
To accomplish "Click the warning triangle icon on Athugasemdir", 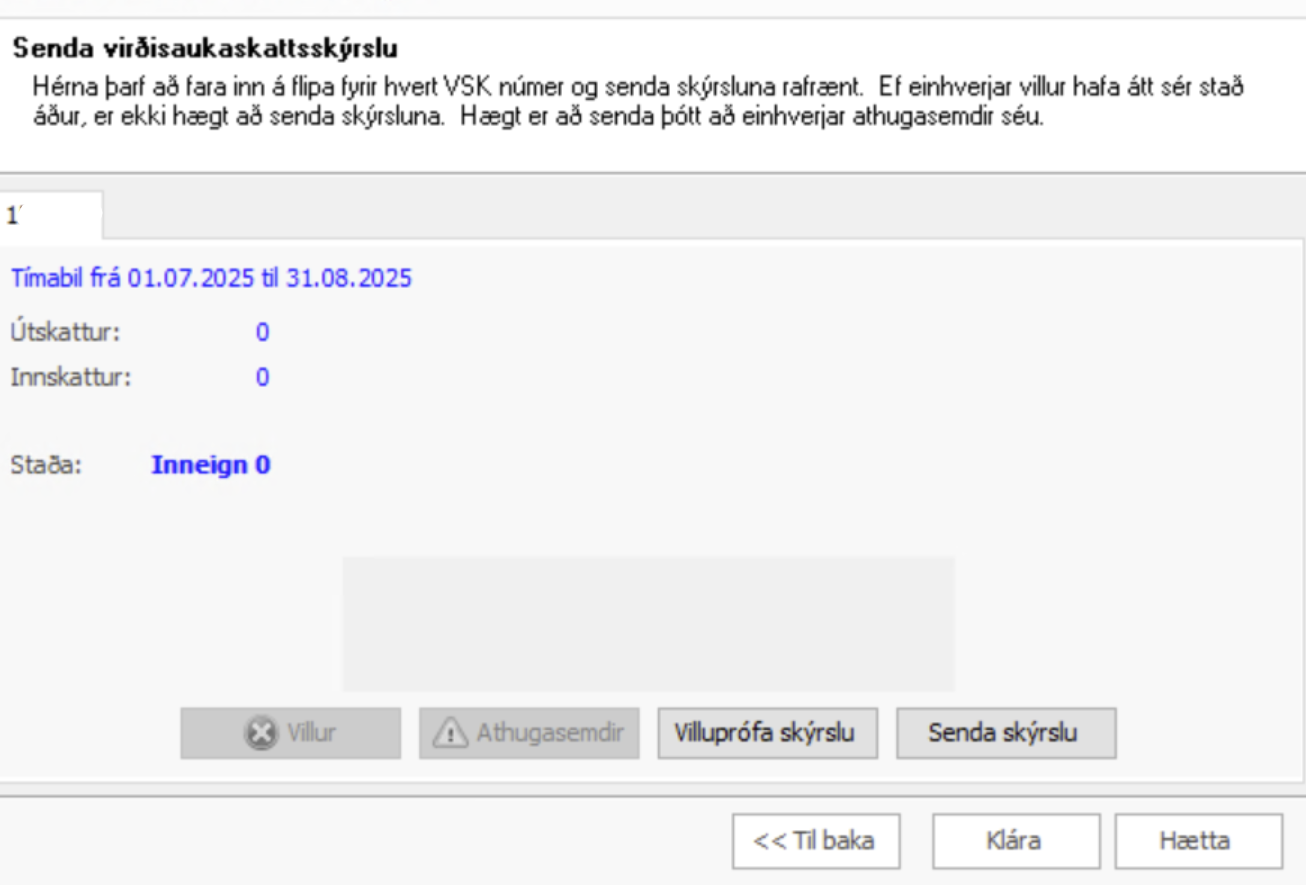I will [450, 733].
